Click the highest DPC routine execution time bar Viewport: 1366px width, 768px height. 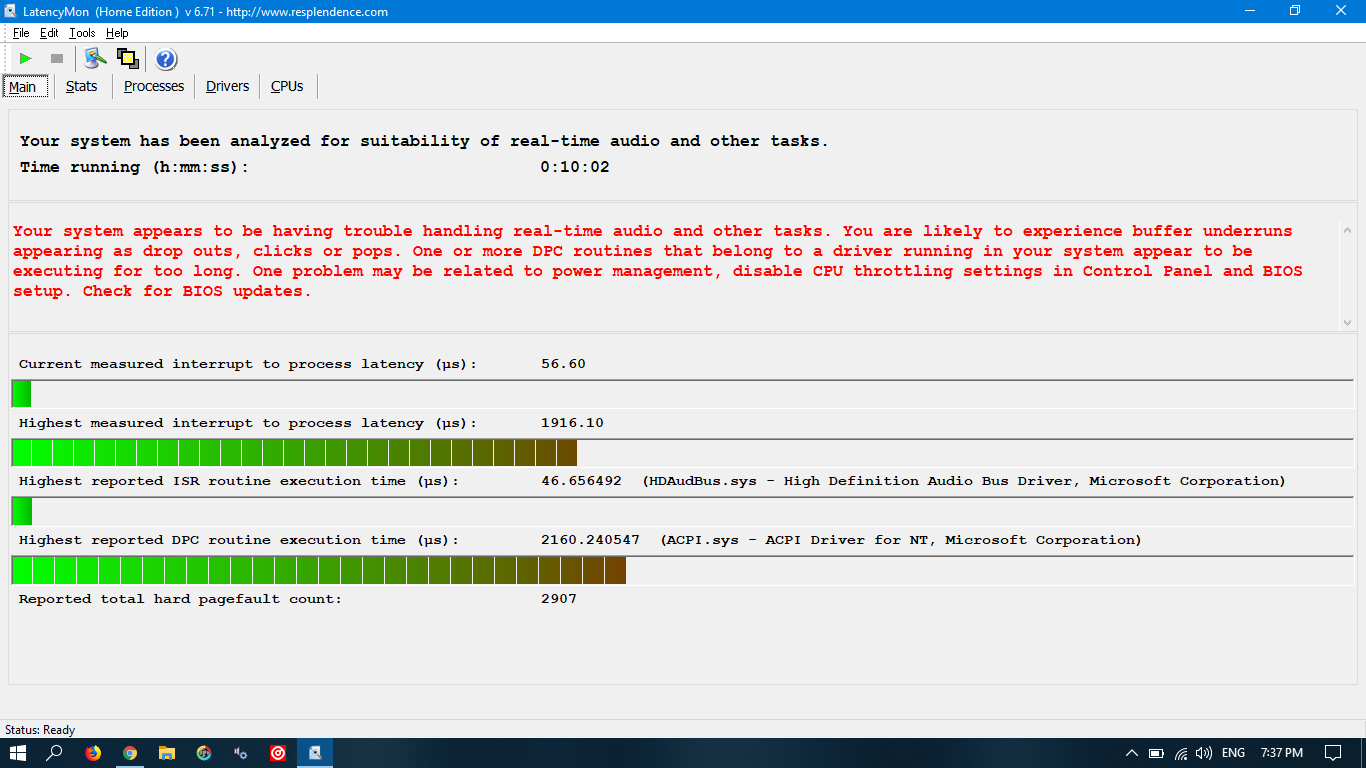(x=319, y=570)
